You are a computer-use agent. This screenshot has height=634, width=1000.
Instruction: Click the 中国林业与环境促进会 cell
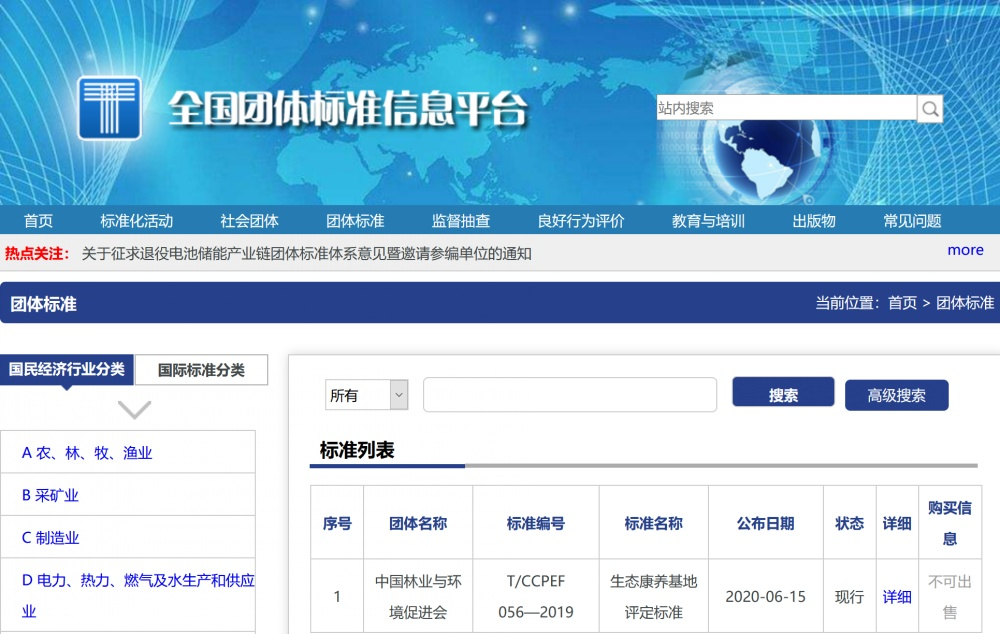[418, 596]
